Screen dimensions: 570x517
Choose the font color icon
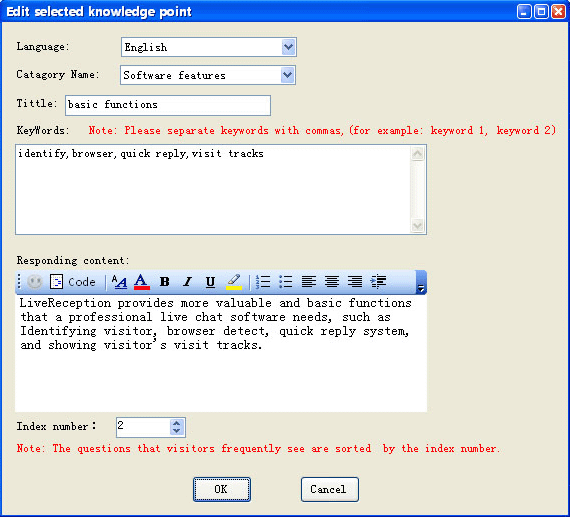142,282
